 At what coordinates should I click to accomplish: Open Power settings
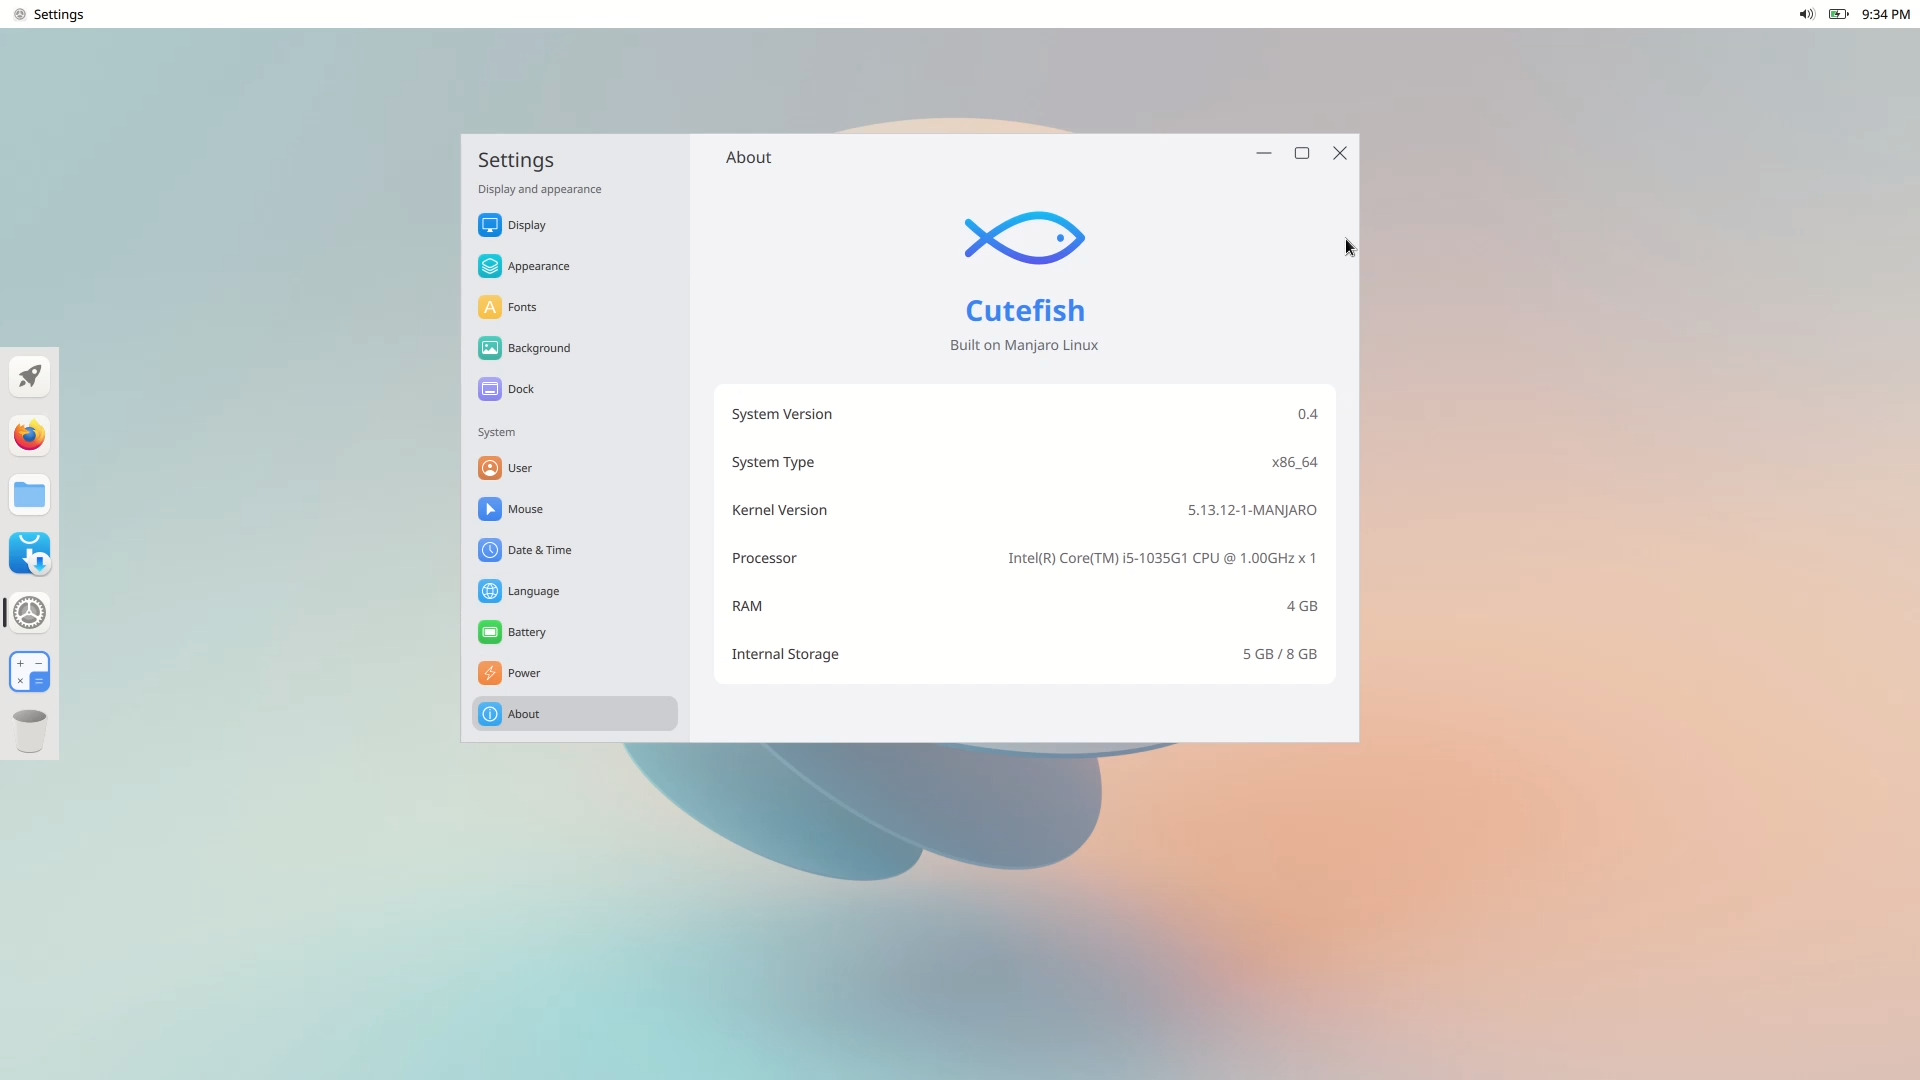(521, 673)
